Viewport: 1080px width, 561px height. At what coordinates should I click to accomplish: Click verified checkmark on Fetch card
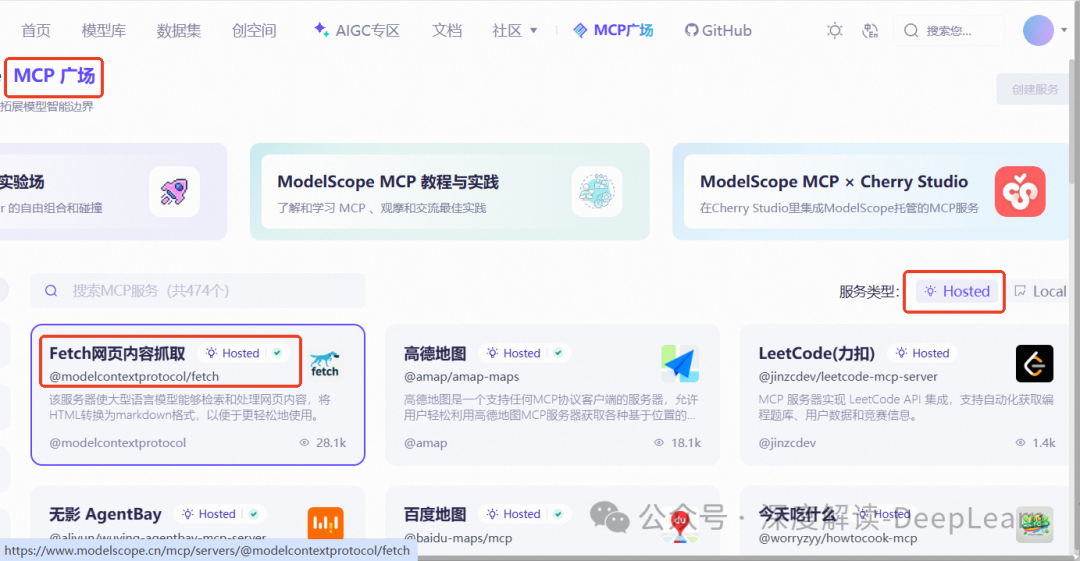click(x=277, y=353)
